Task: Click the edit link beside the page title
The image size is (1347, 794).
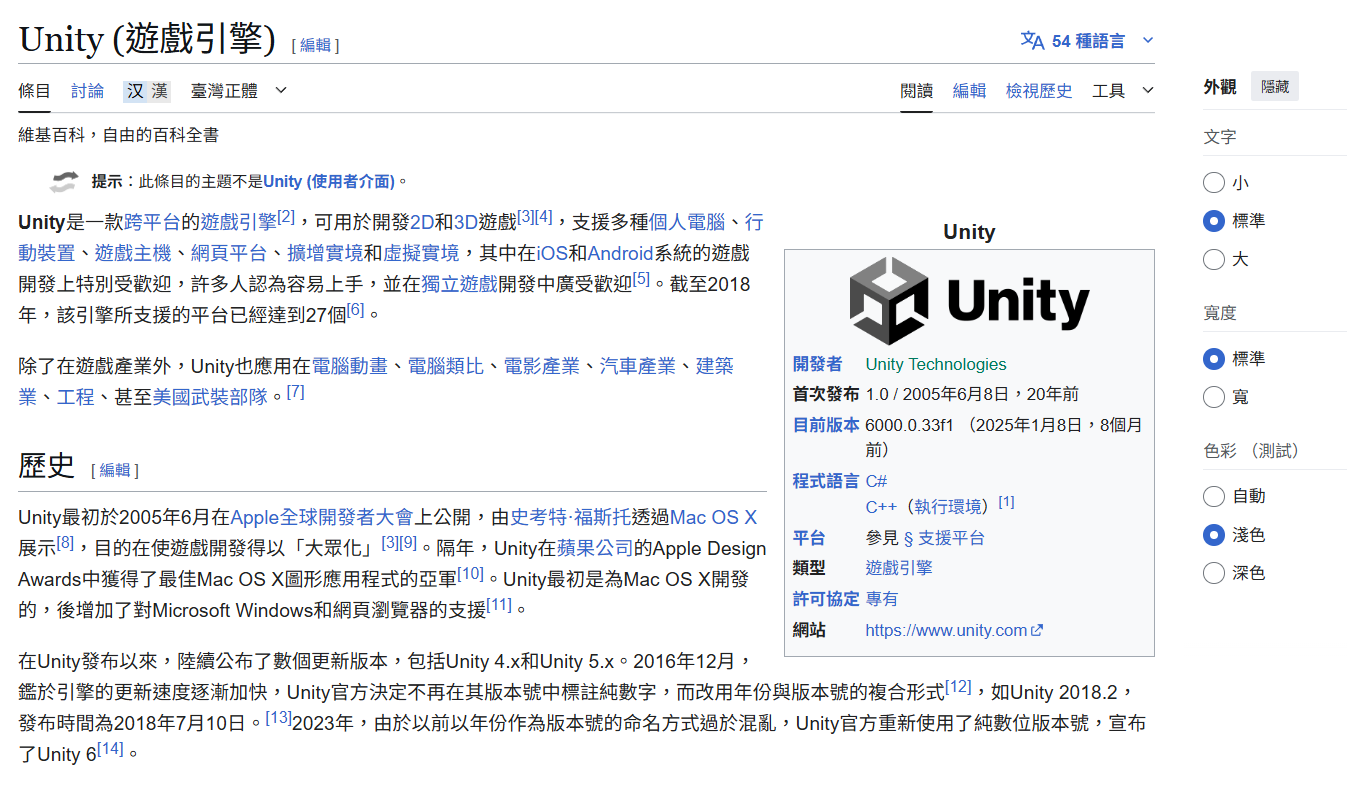Action: pyautogui.click(x=315, y=45)
